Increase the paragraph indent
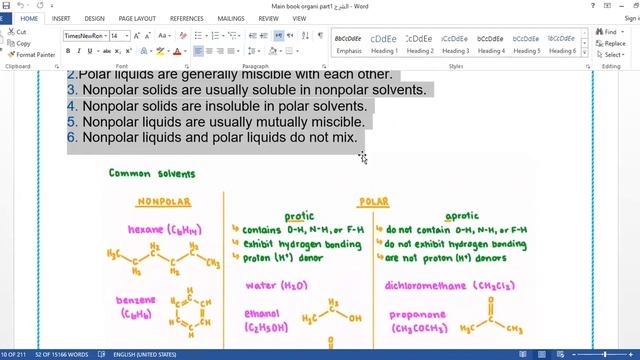The image size is (640, 360). click(264, 36)
